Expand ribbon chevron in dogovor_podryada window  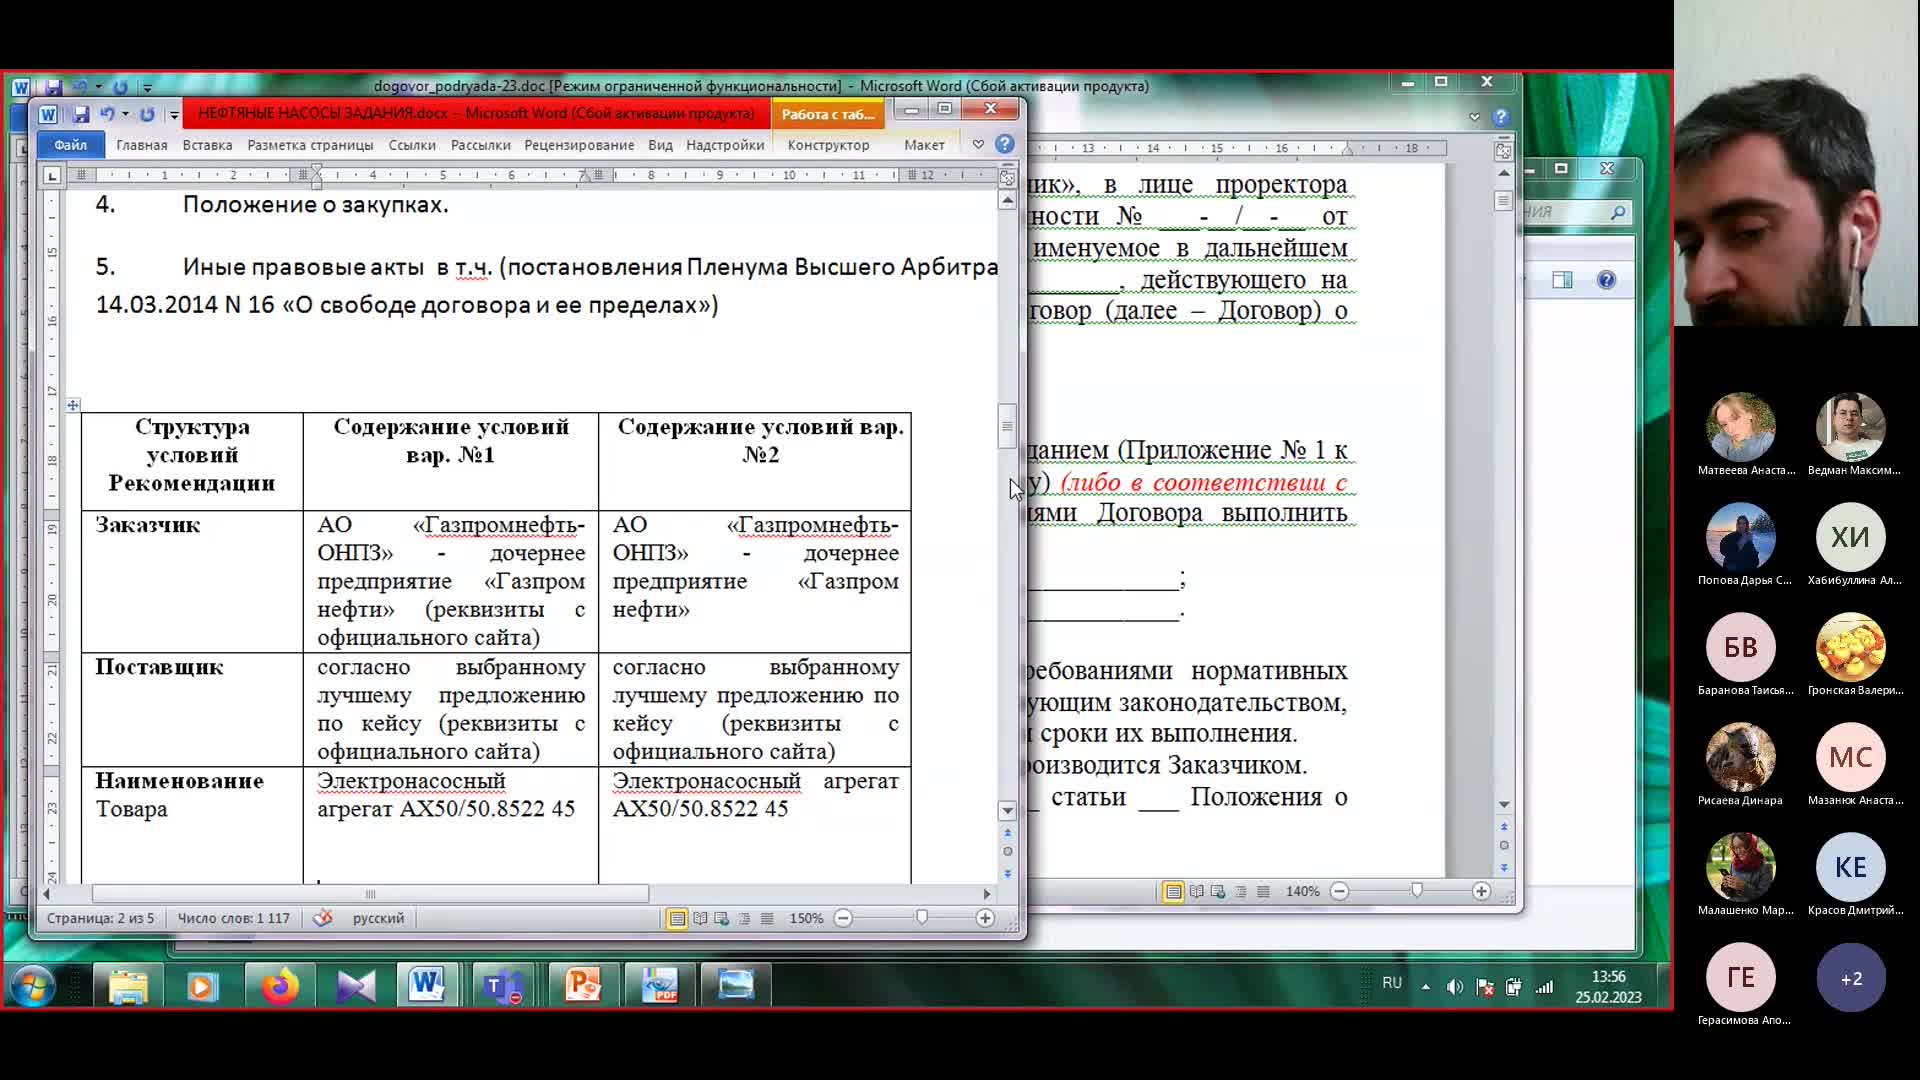point(1474,117)
